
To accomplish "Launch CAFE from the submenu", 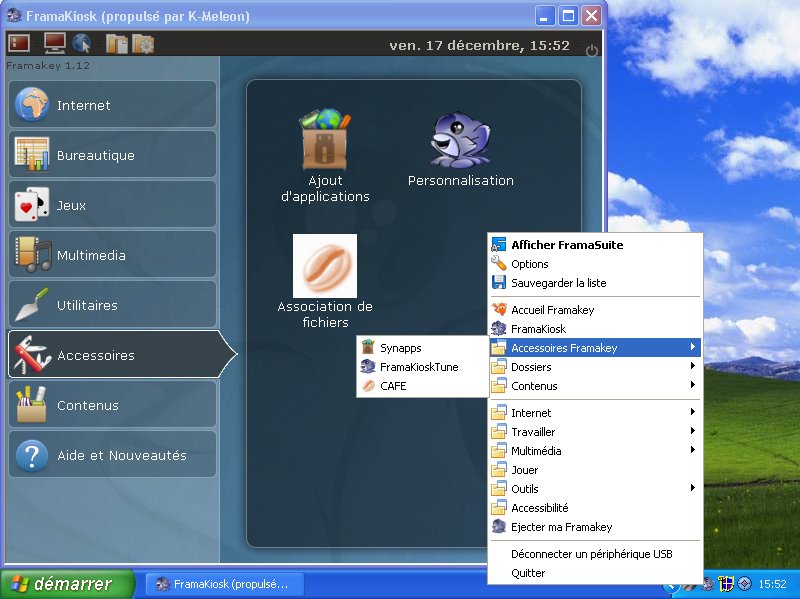I will coord(422,386).
